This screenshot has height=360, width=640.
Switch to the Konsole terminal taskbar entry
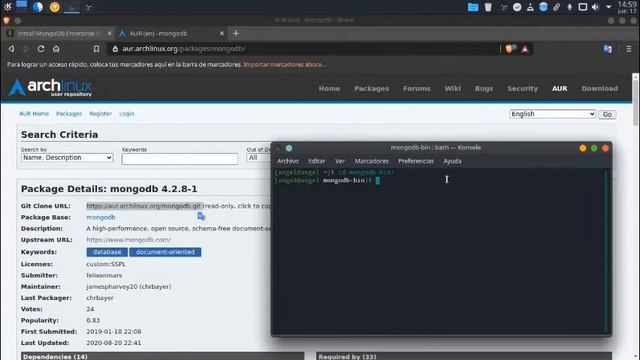coord(72,7)
